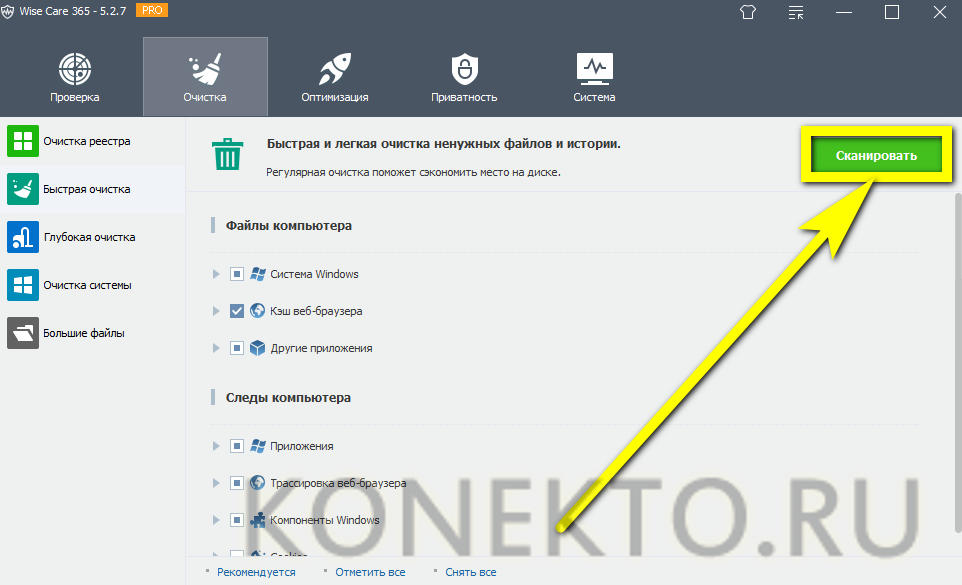Click the Быстрая очистка broom icon

coord(23,189)
